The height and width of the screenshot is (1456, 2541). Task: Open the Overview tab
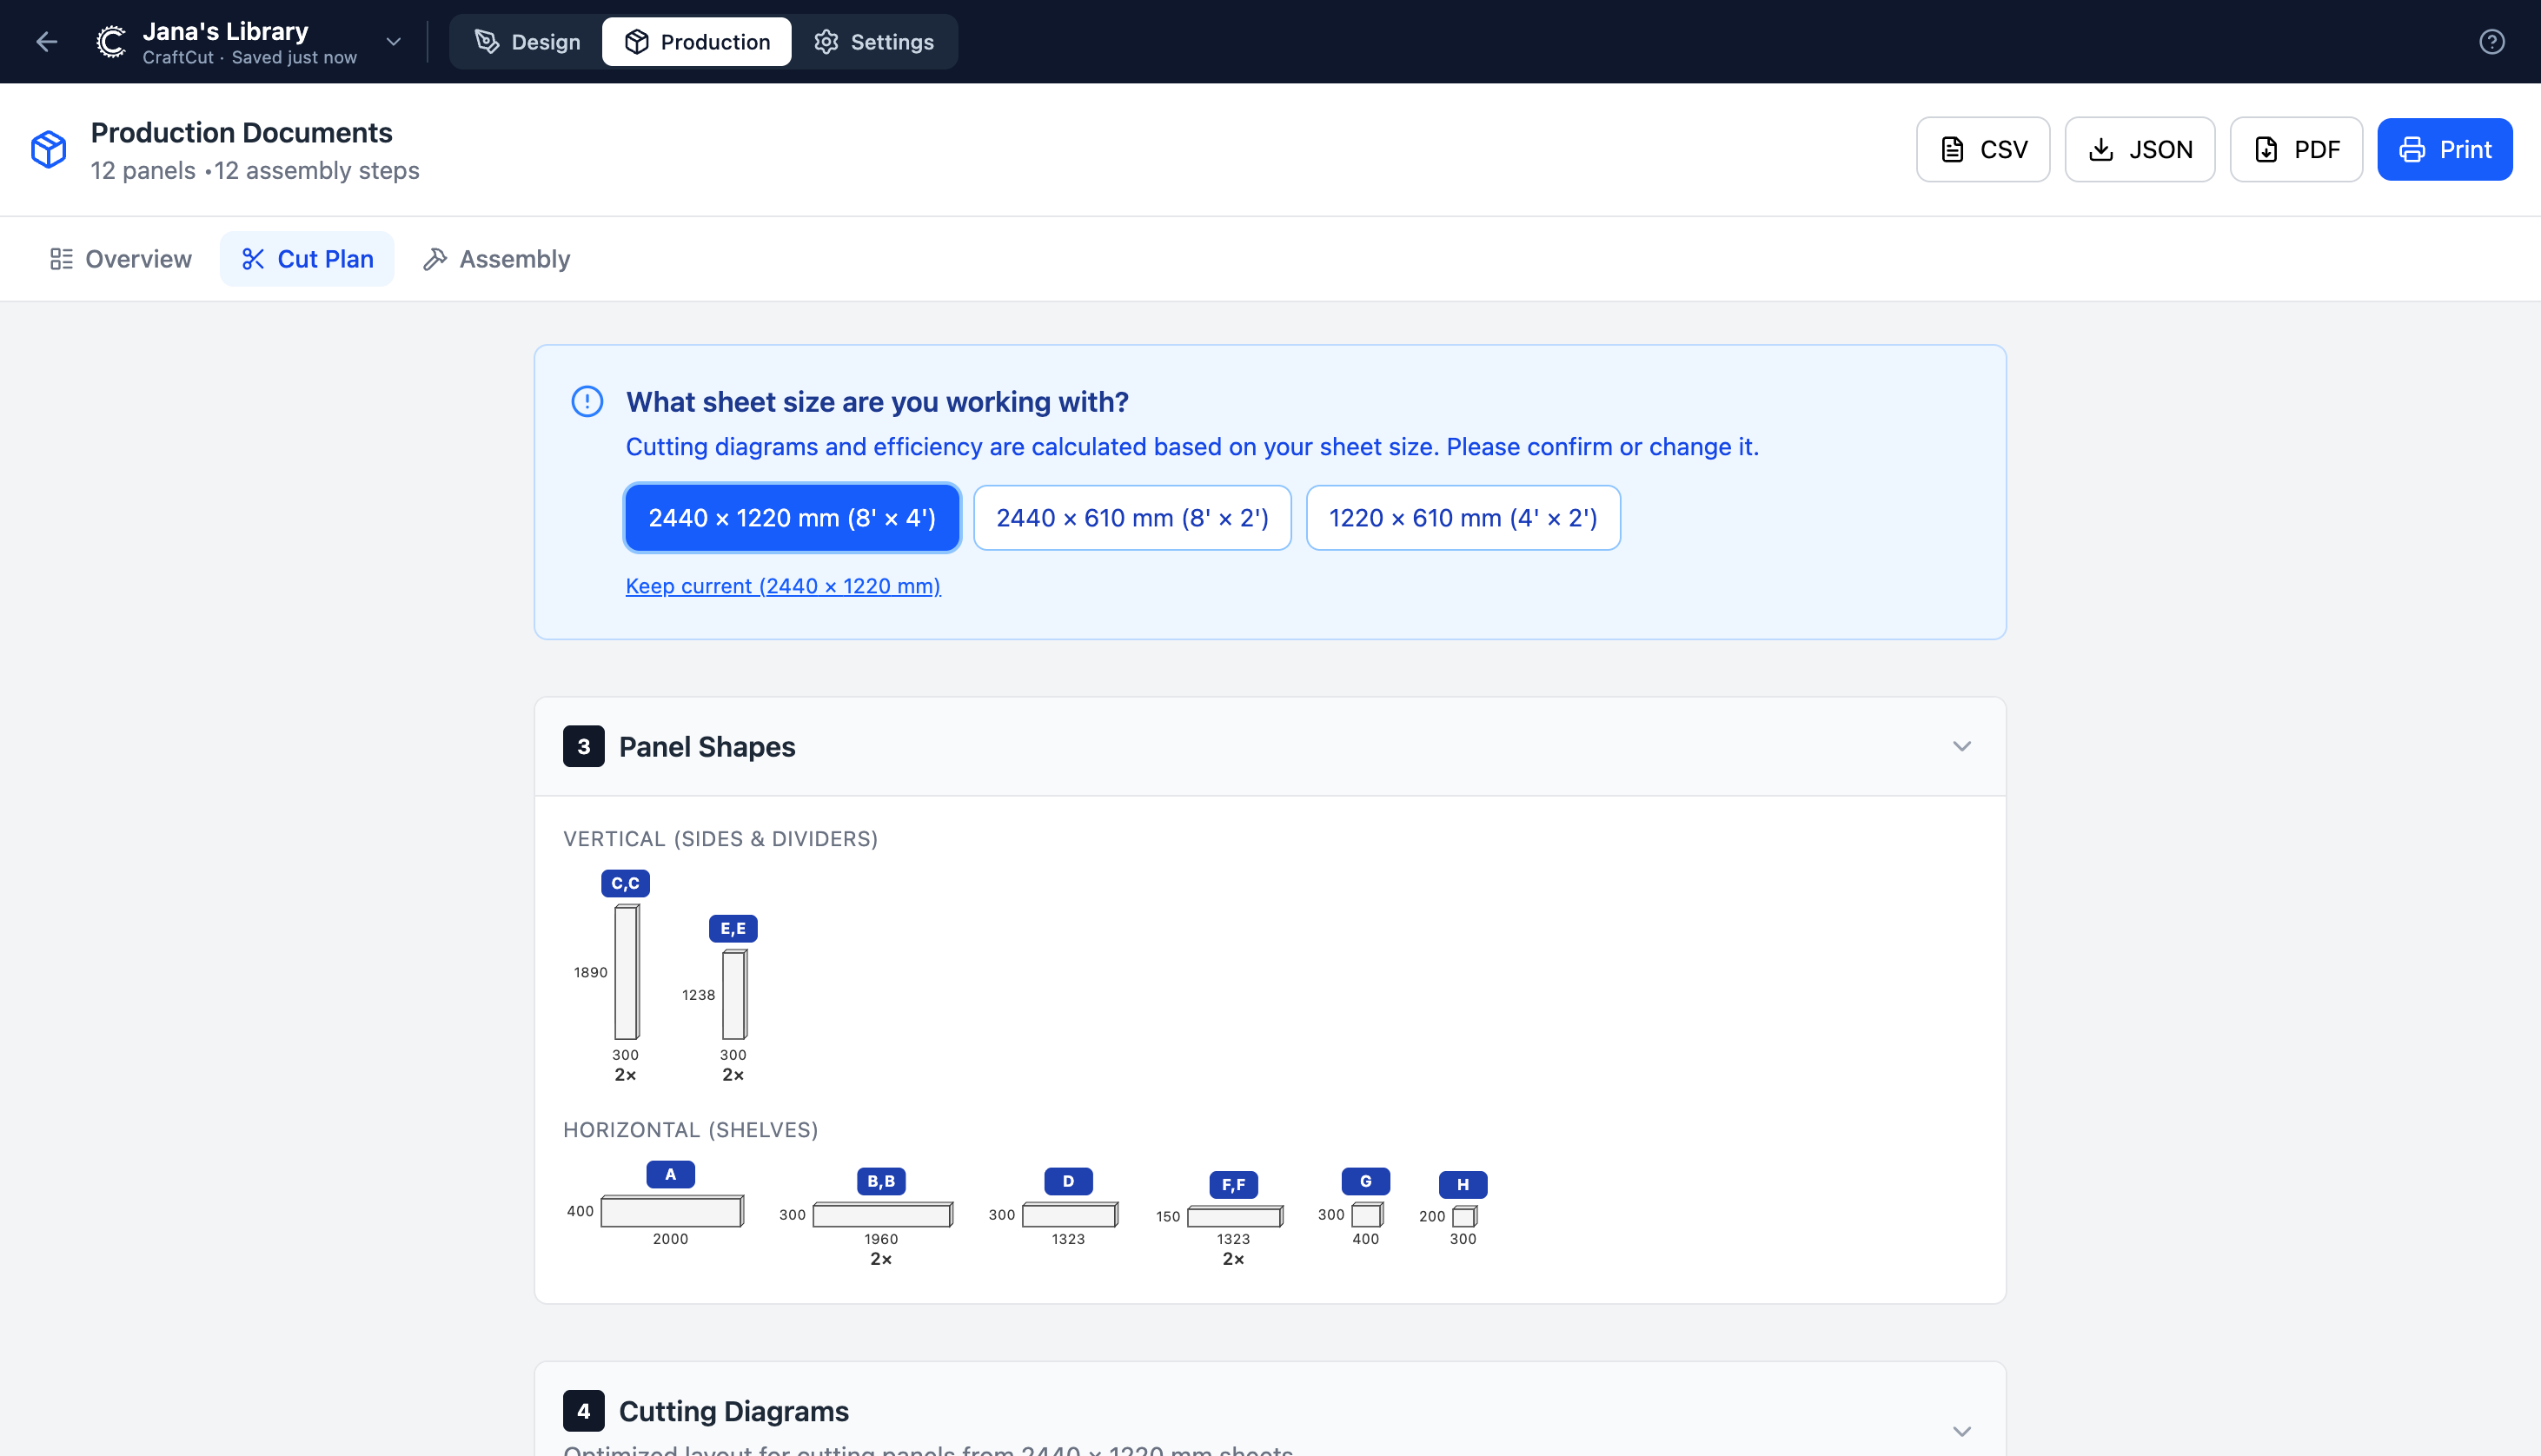(x=120, y=258)
